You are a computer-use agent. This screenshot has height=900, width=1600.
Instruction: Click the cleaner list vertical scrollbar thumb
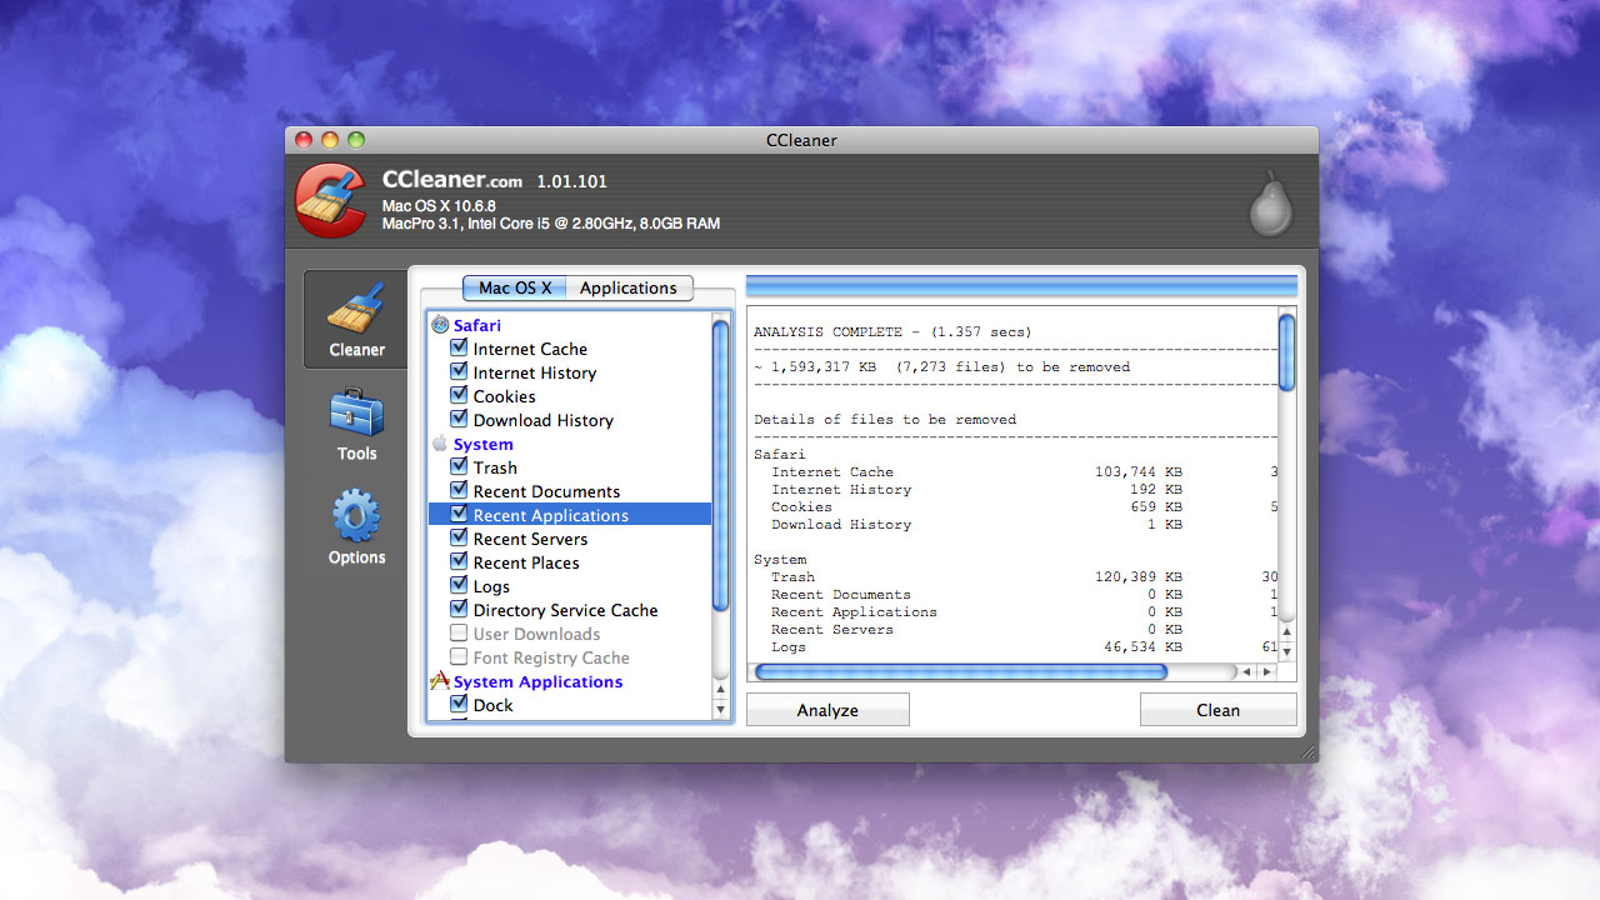click(720, 465)
